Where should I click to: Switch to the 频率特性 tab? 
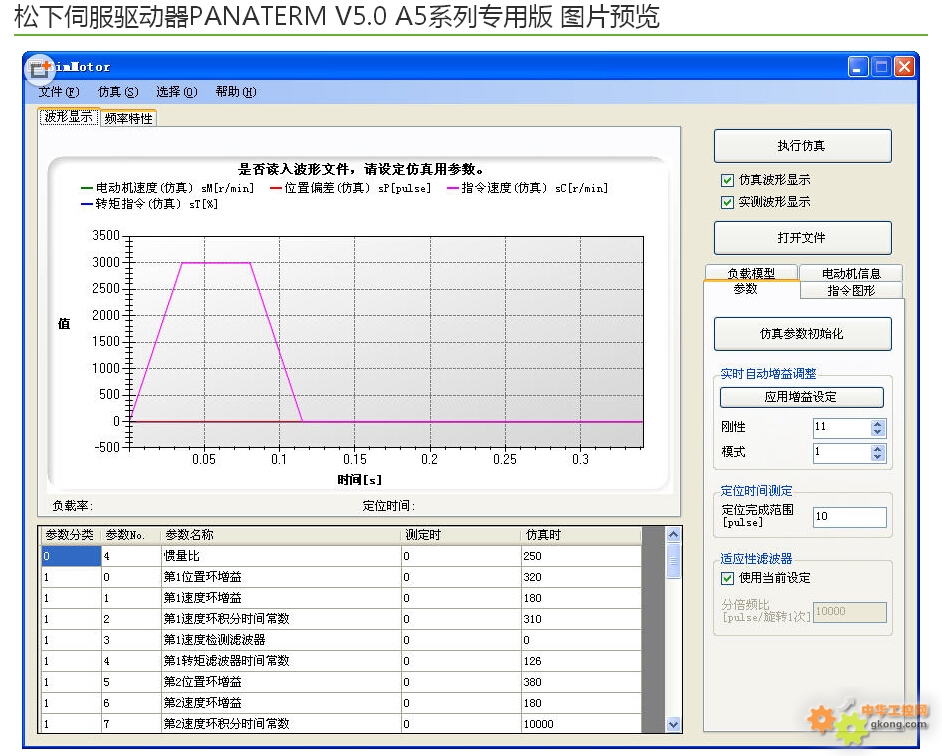129,118
